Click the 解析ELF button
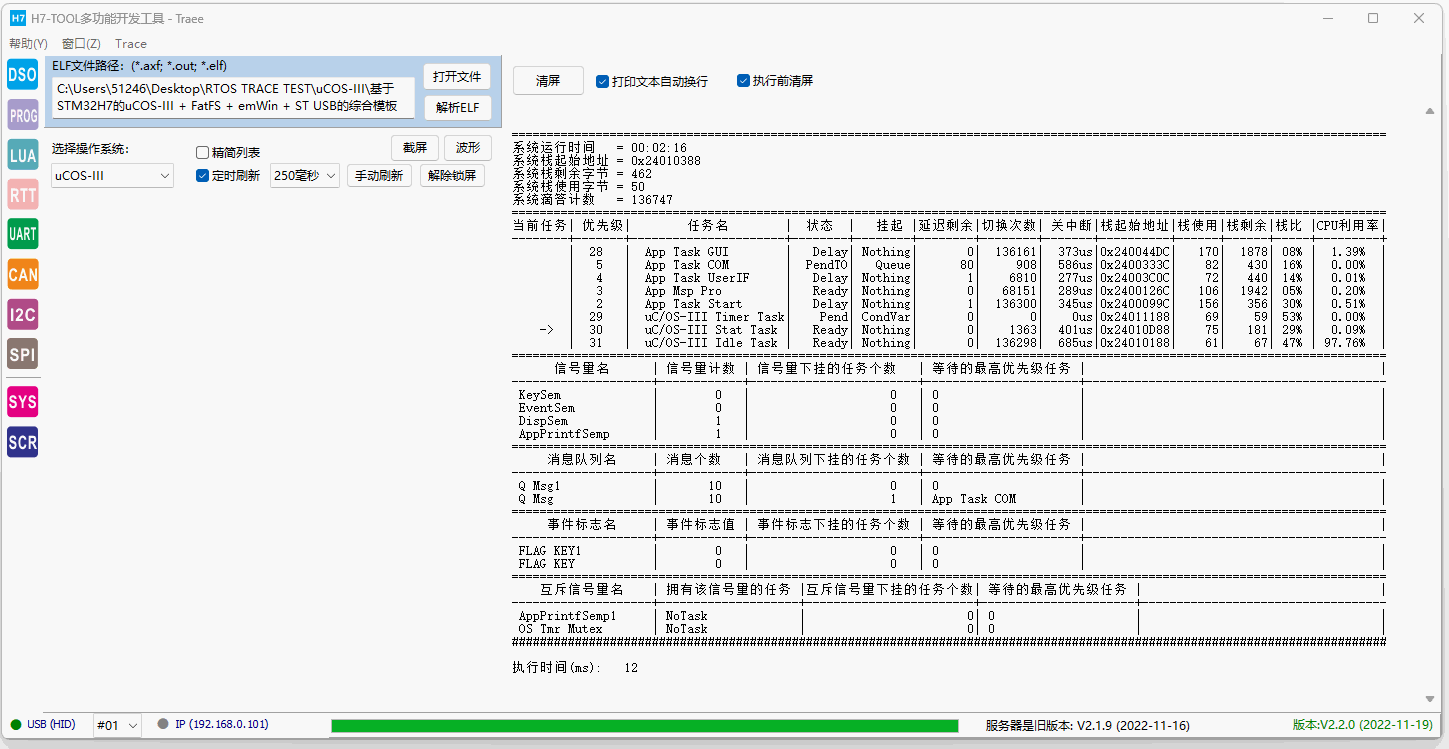Viewport: 1449px width, 749px height. [x=457, y=107]
